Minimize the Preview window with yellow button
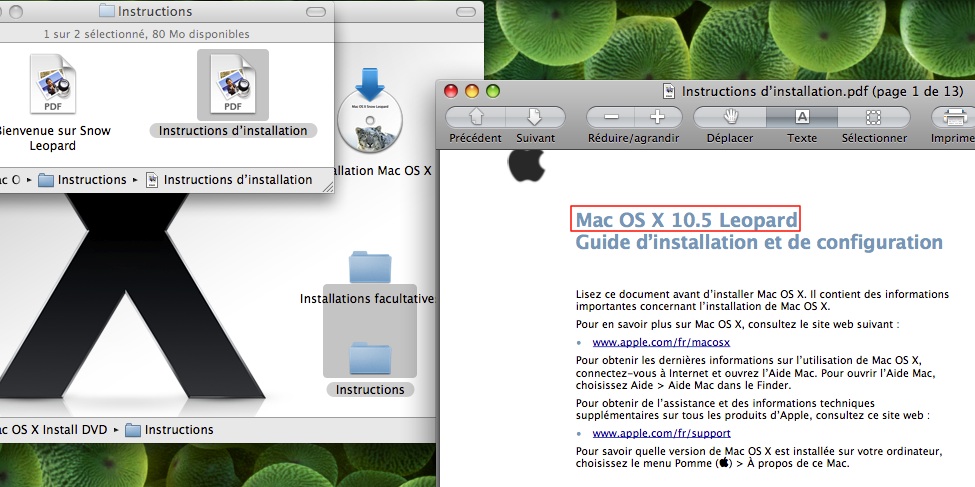The image size is (975, 487). coord(472,91)
